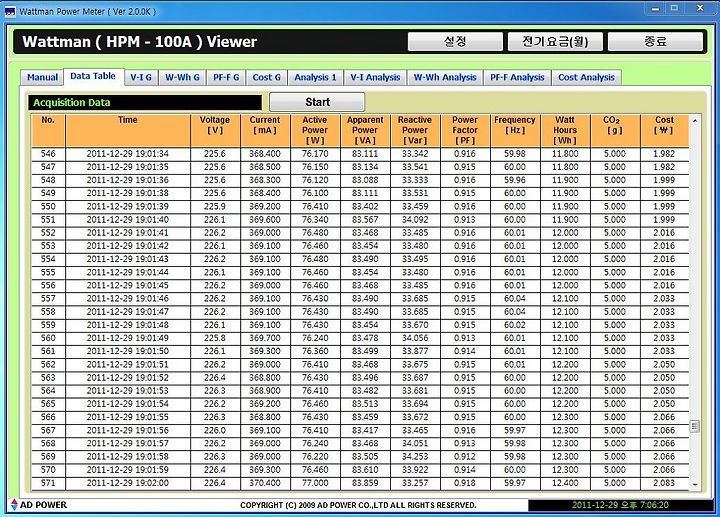Click active power 76.170 cell

click(x=315, y=154)
